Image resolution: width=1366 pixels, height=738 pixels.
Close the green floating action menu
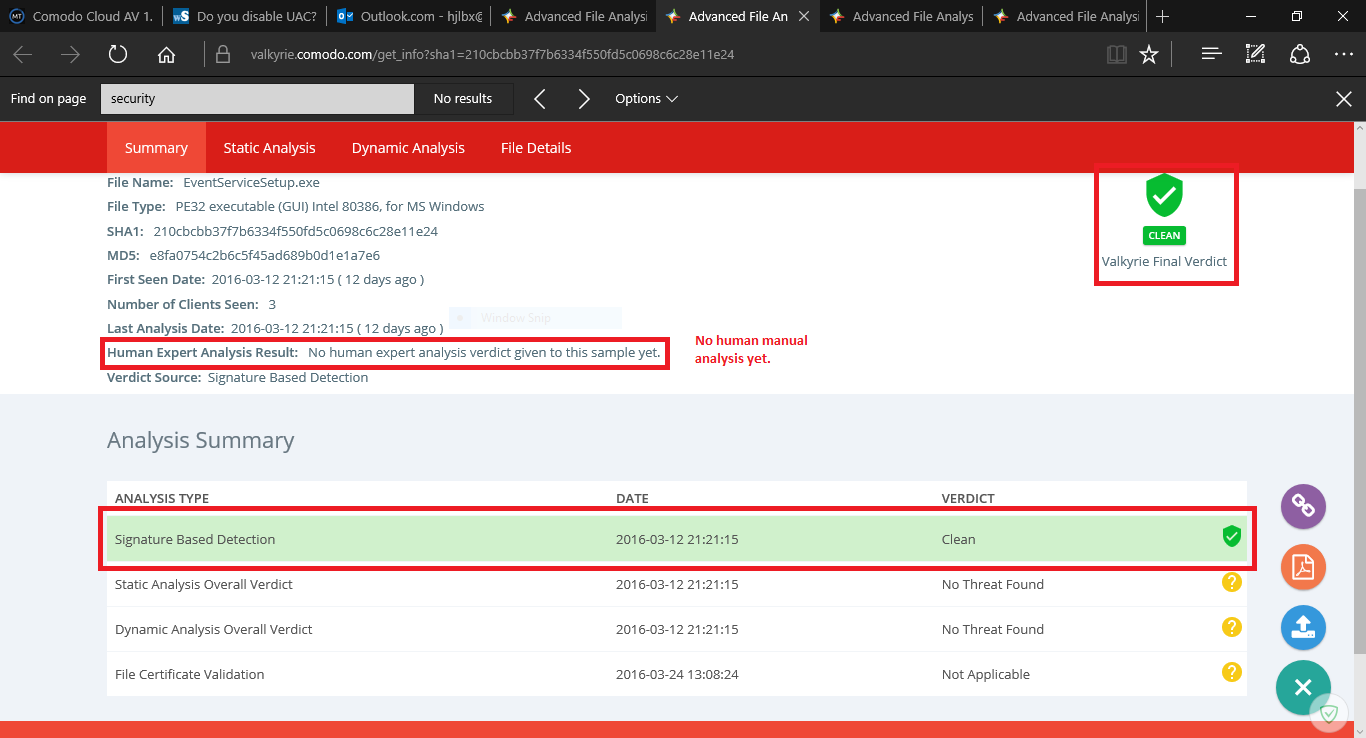coord(1302,687)
